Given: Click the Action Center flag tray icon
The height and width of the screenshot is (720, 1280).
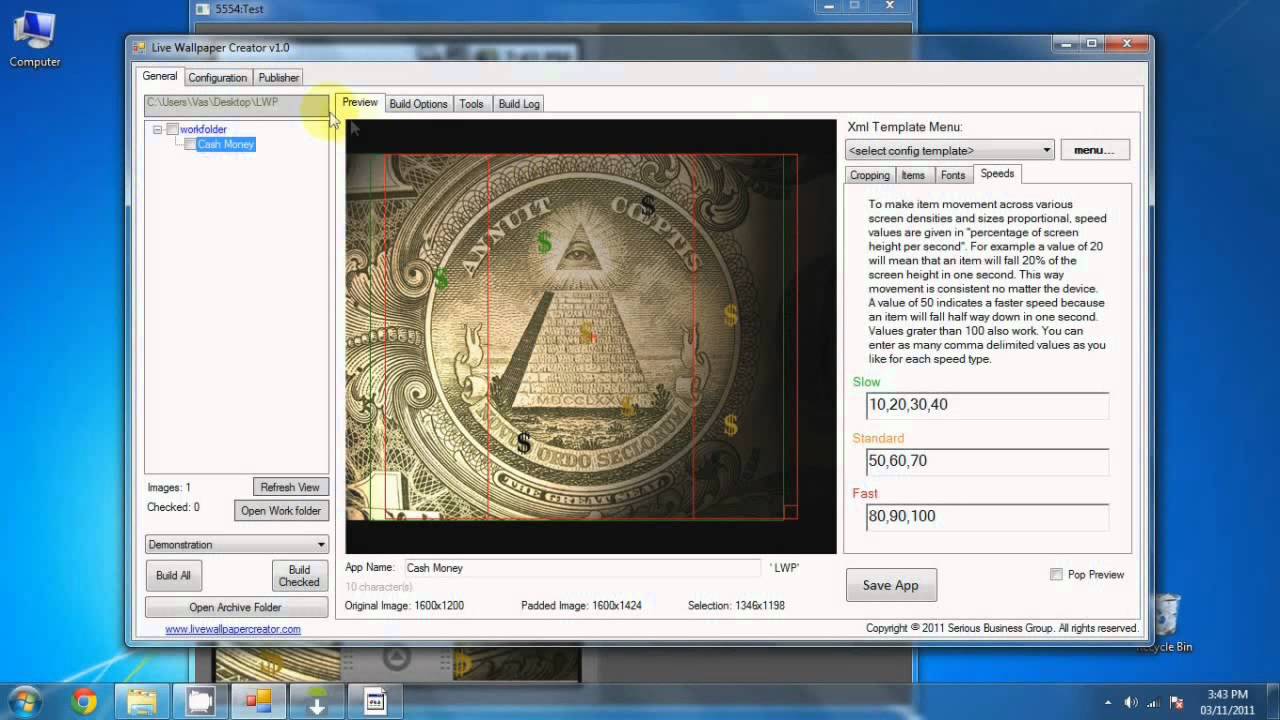Looking at the screenshot, I should (x=1177, y=702).
